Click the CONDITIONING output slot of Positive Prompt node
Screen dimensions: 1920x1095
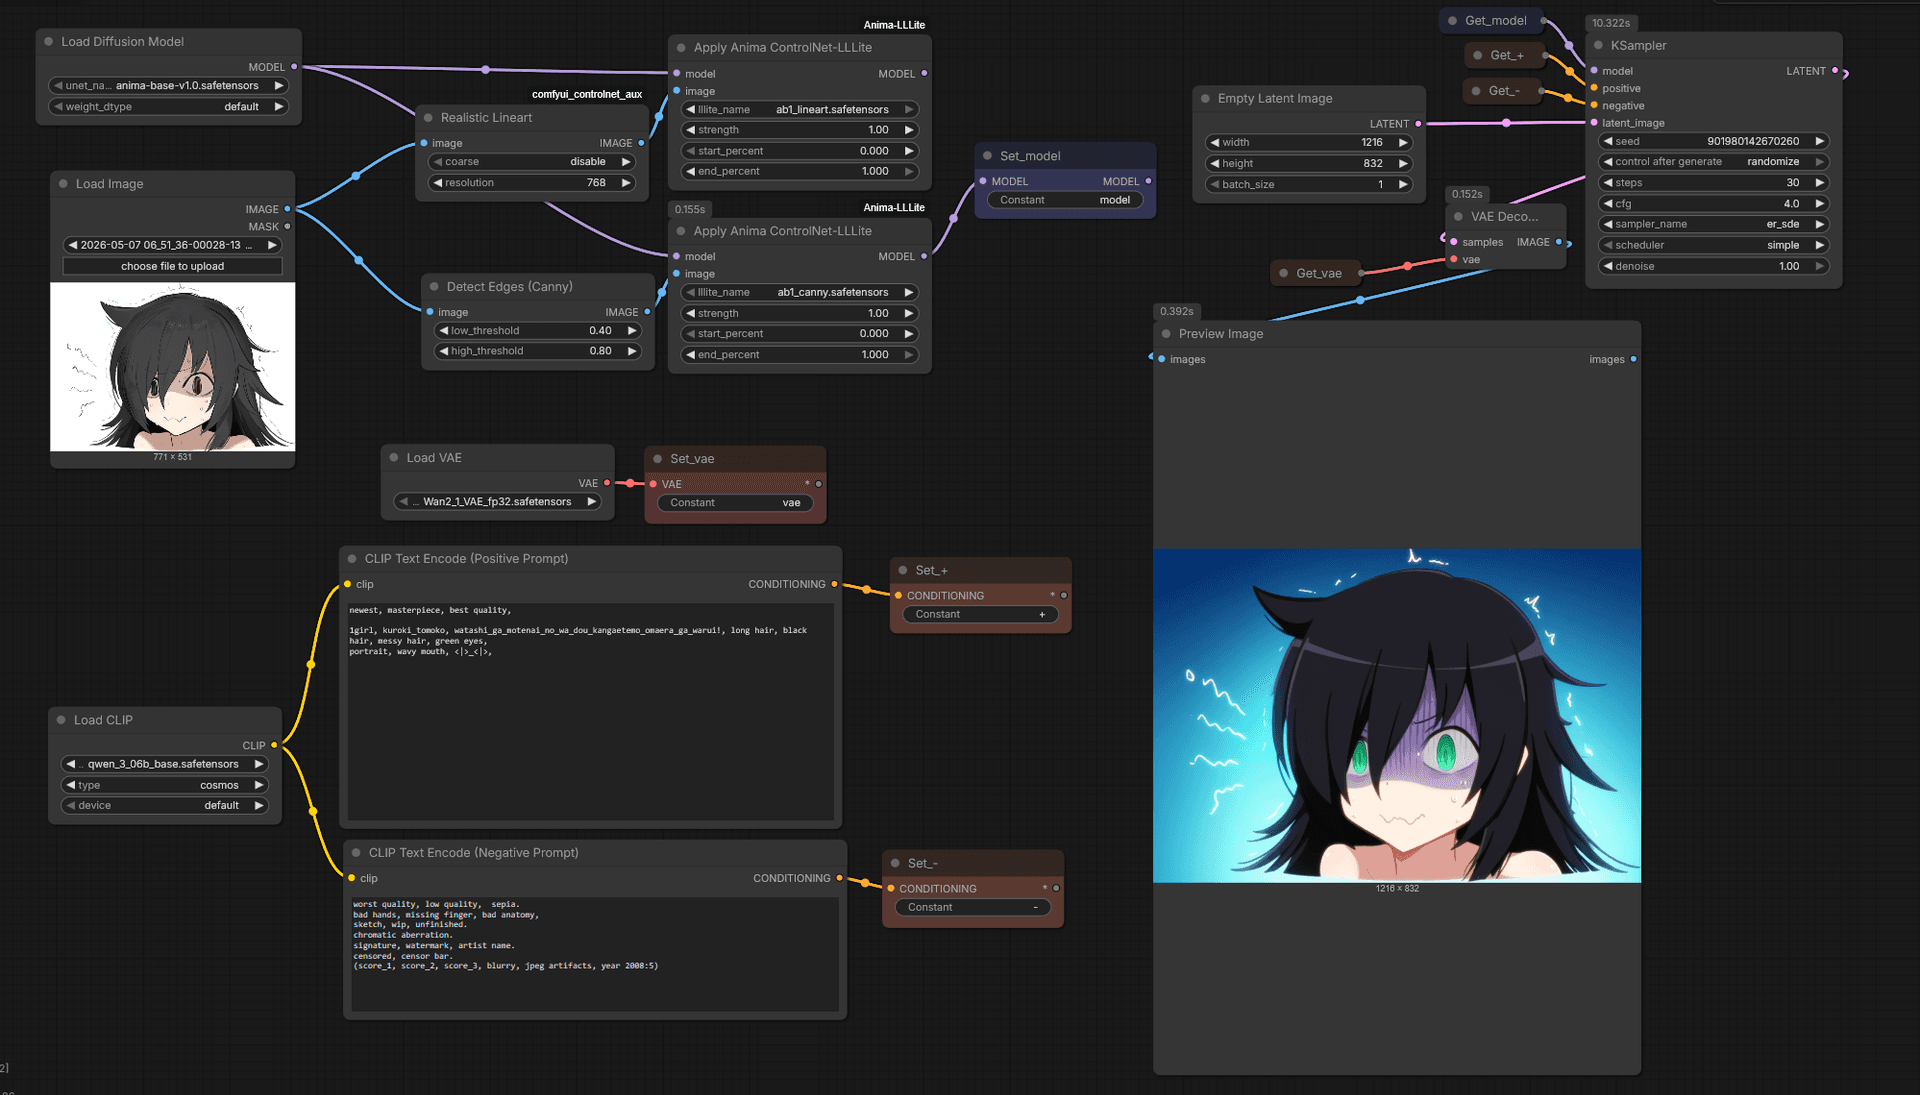click(834, 585)
